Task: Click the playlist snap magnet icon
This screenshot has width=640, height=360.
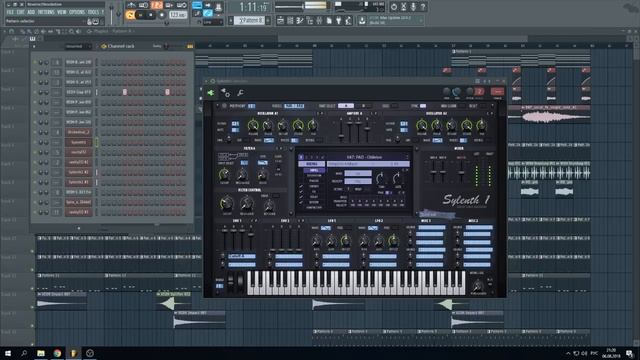Action: point(11,31)
